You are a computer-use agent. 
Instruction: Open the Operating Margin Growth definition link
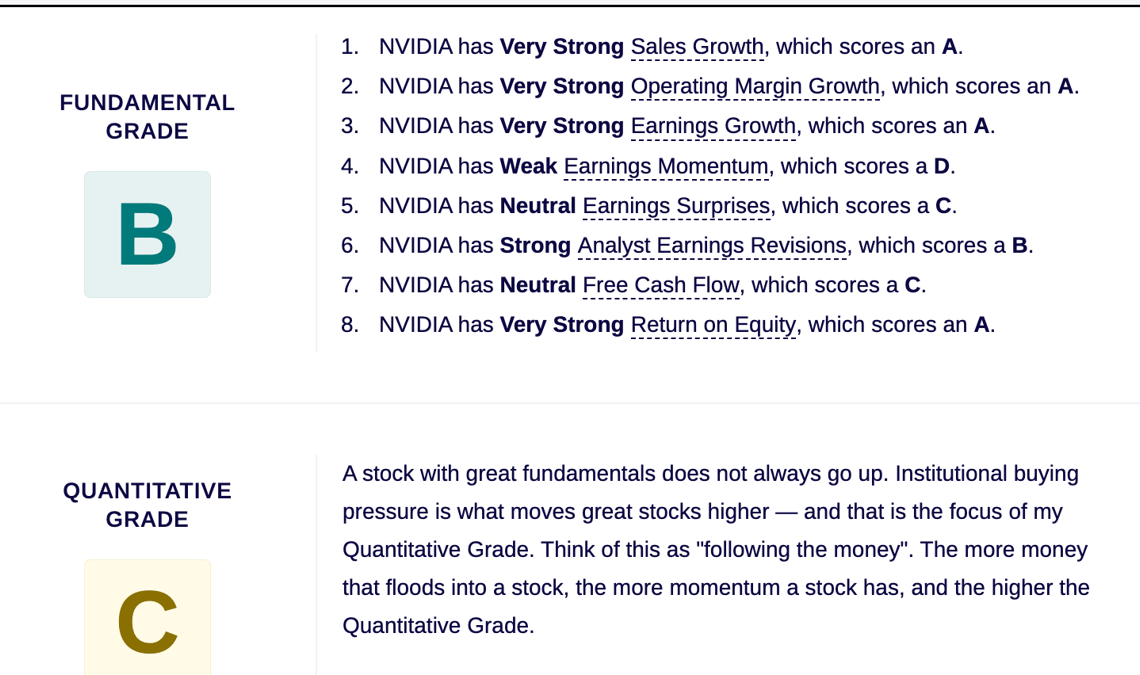point(755,87)
